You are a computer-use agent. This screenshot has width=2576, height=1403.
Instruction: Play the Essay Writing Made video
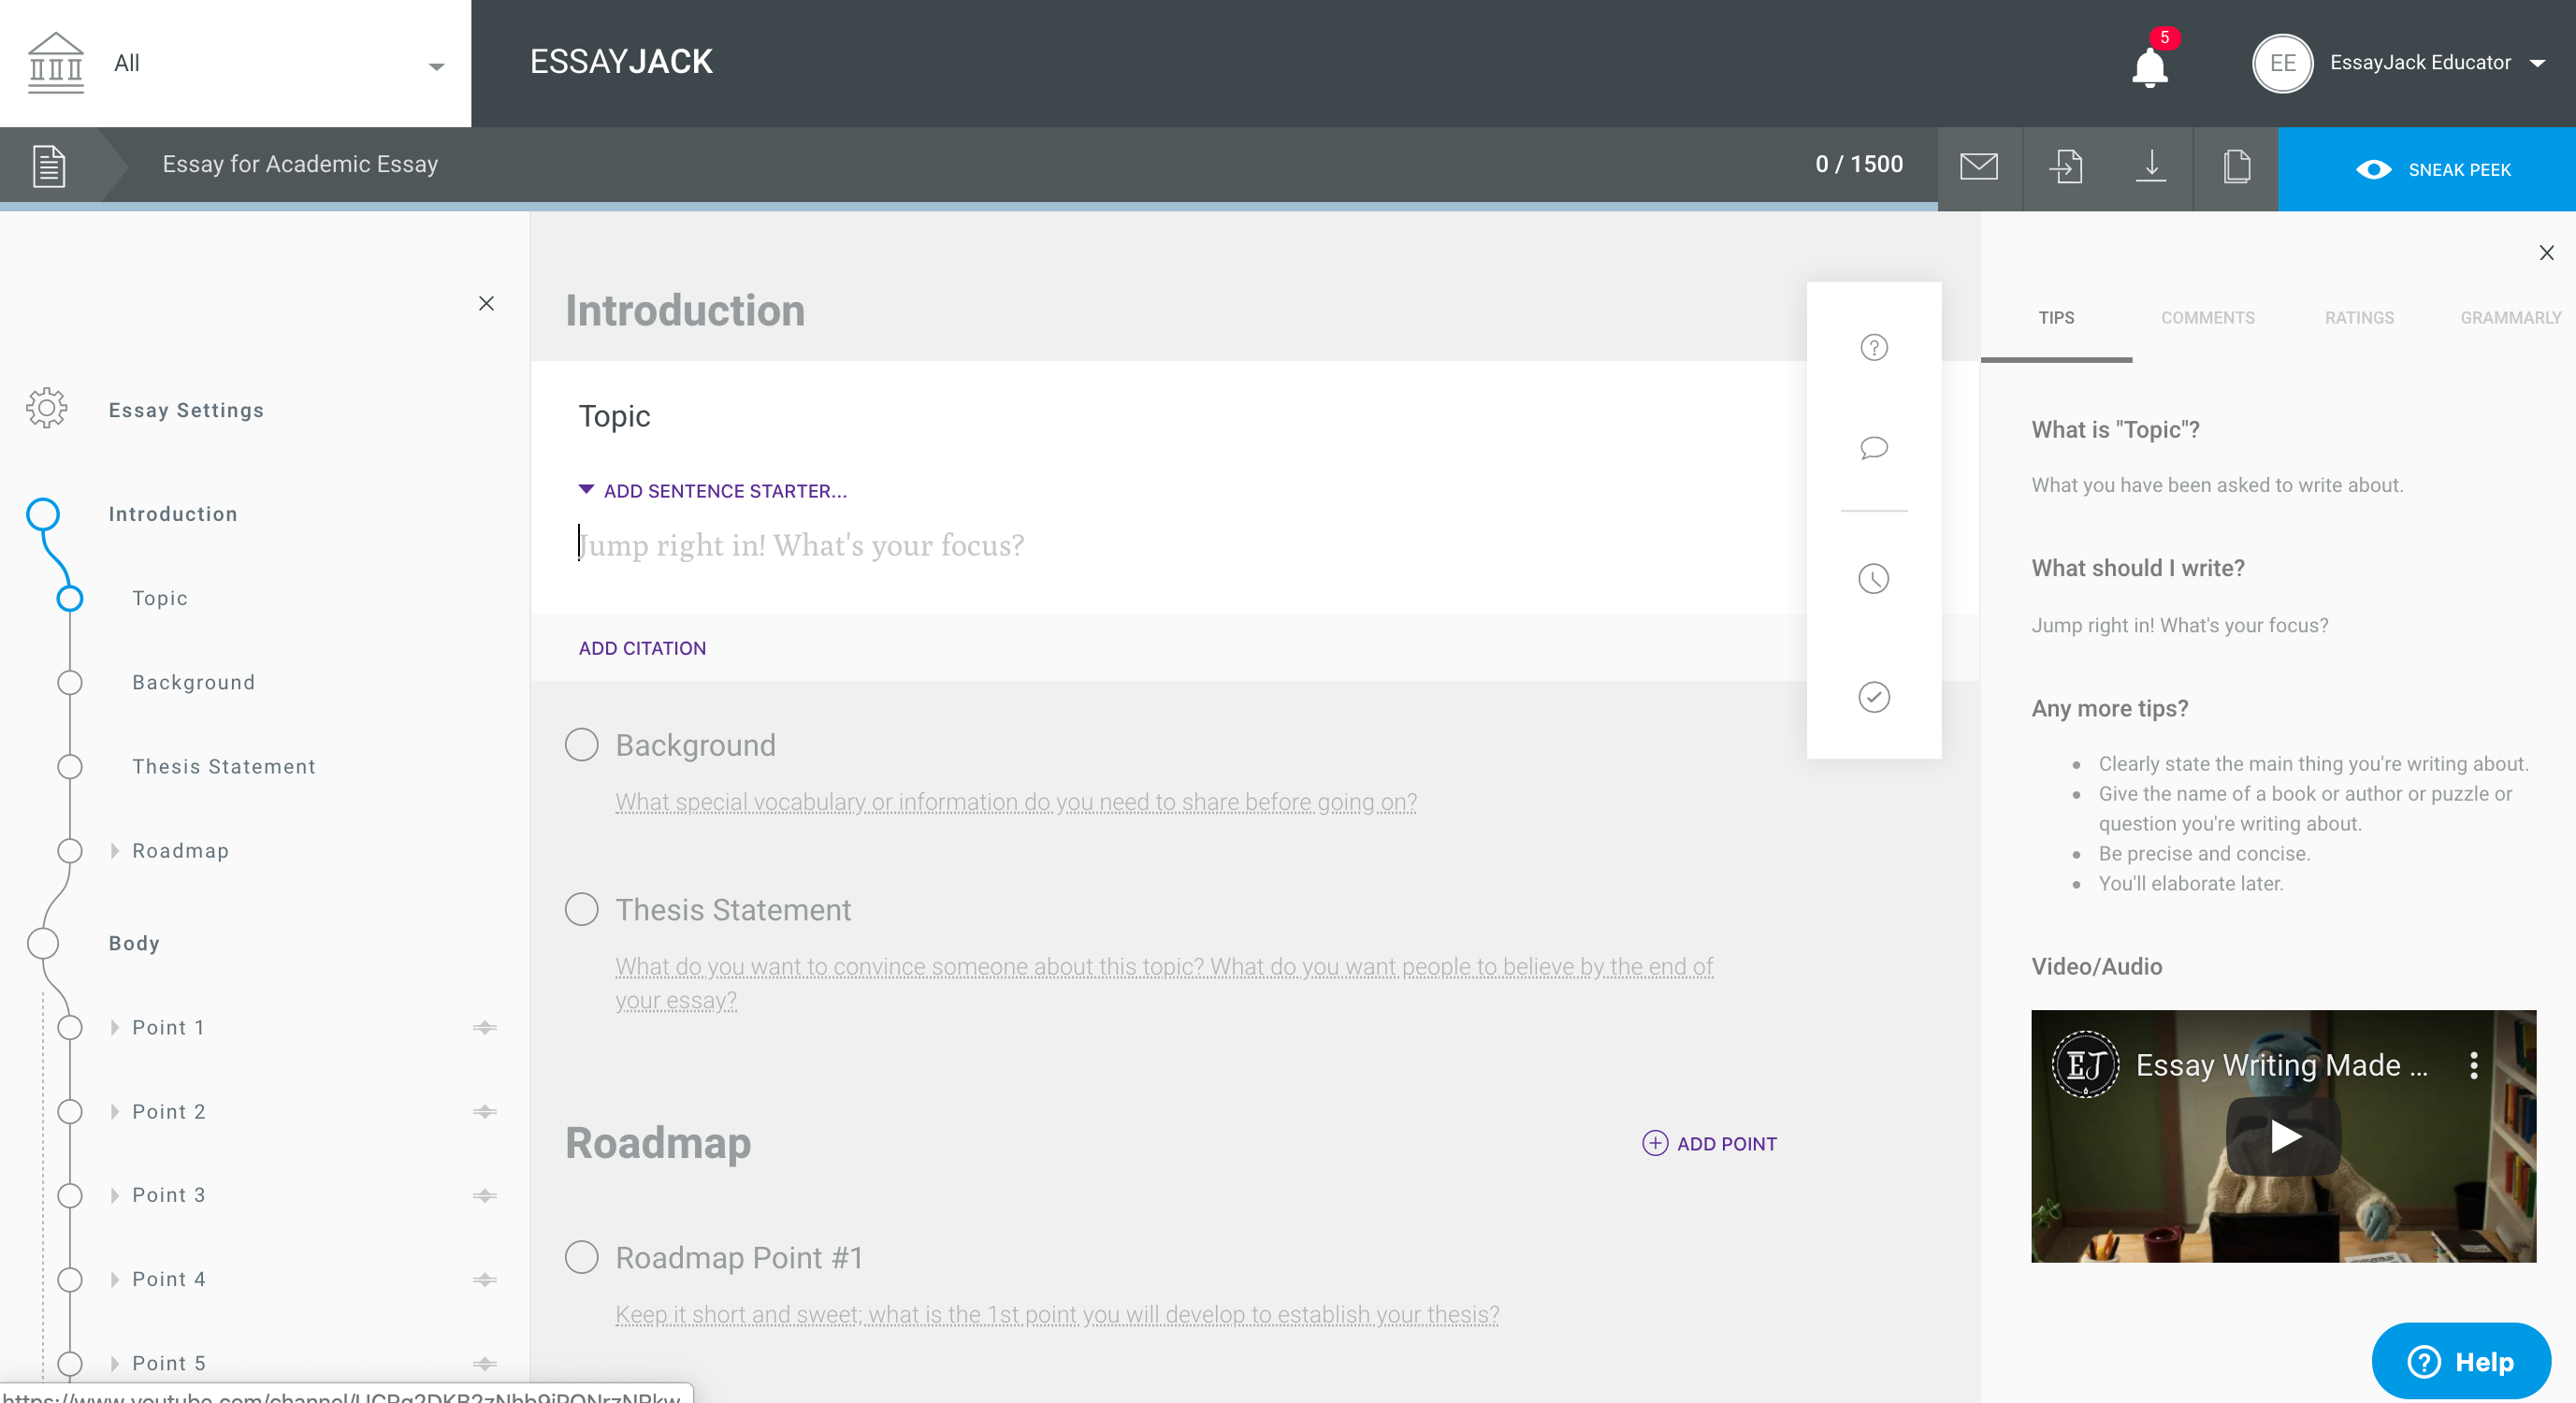click(x=2283, y=1136)
